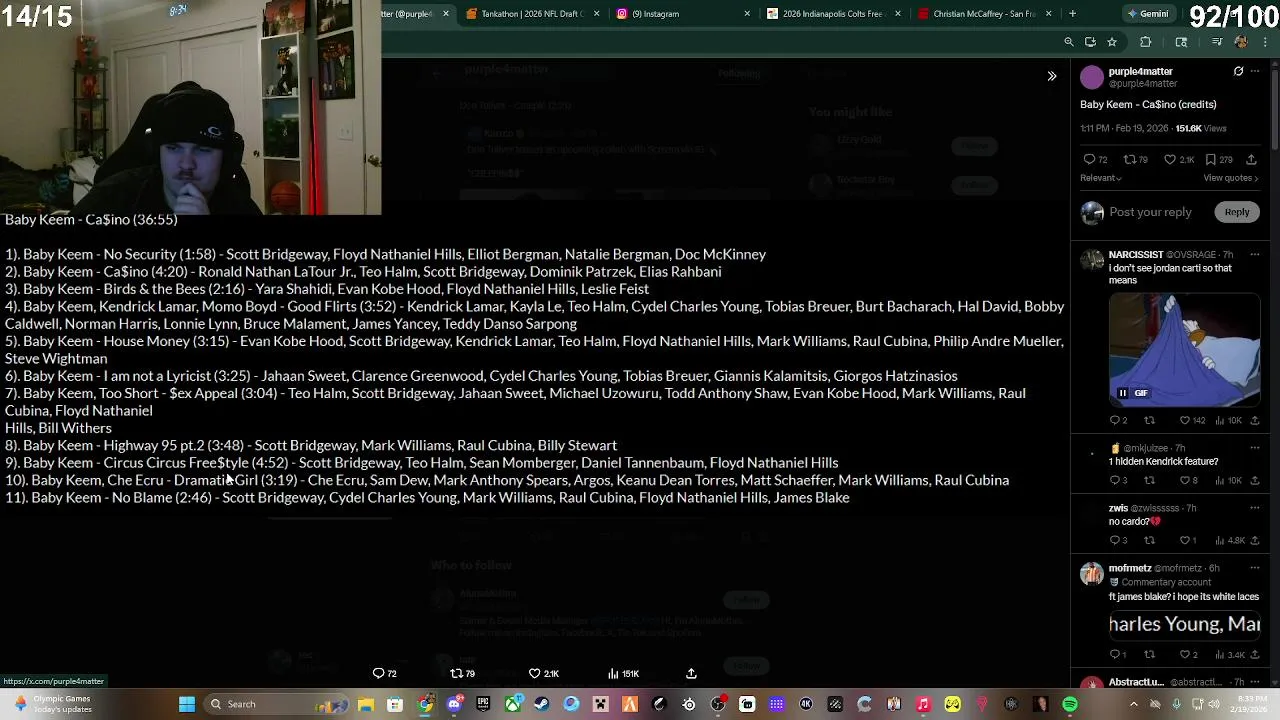Image resolution: width=1280 pixels, height=720 pixels.
Task: Switch to the 2026 Indianapolis Colts Free tab
Action: [832, 14]
